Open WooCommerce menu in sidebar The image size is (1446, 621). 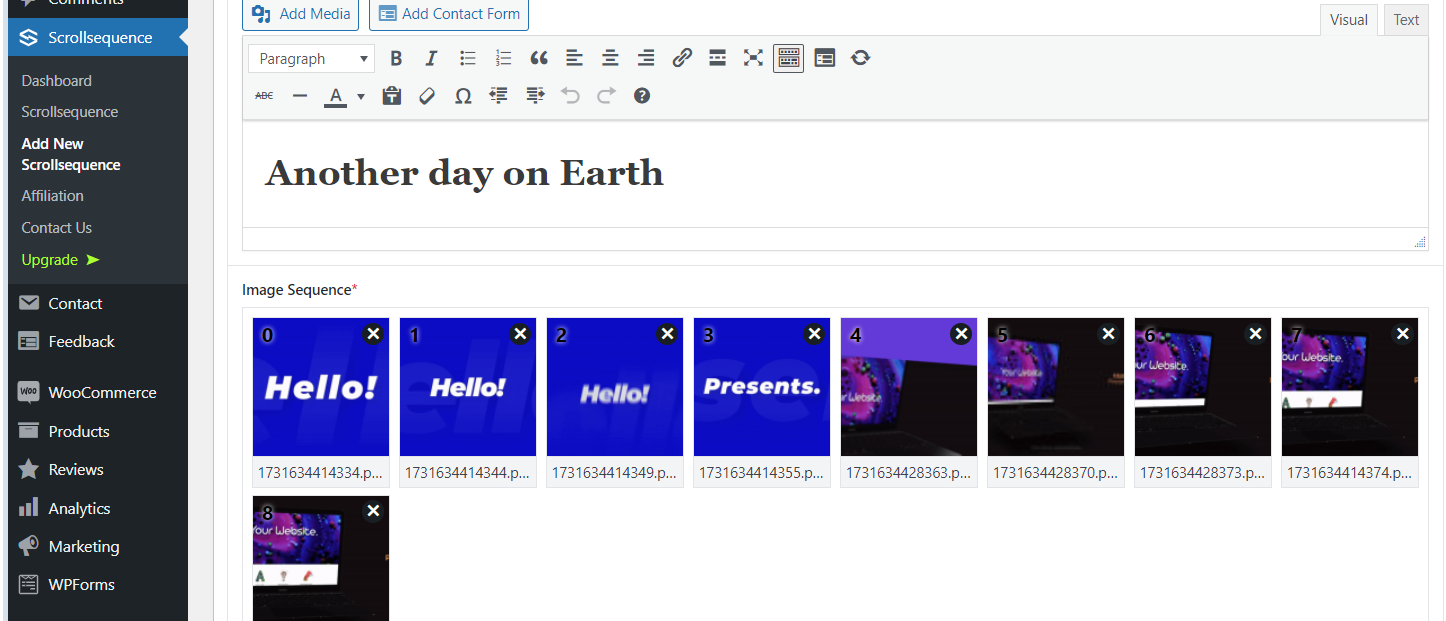(102, 392)
